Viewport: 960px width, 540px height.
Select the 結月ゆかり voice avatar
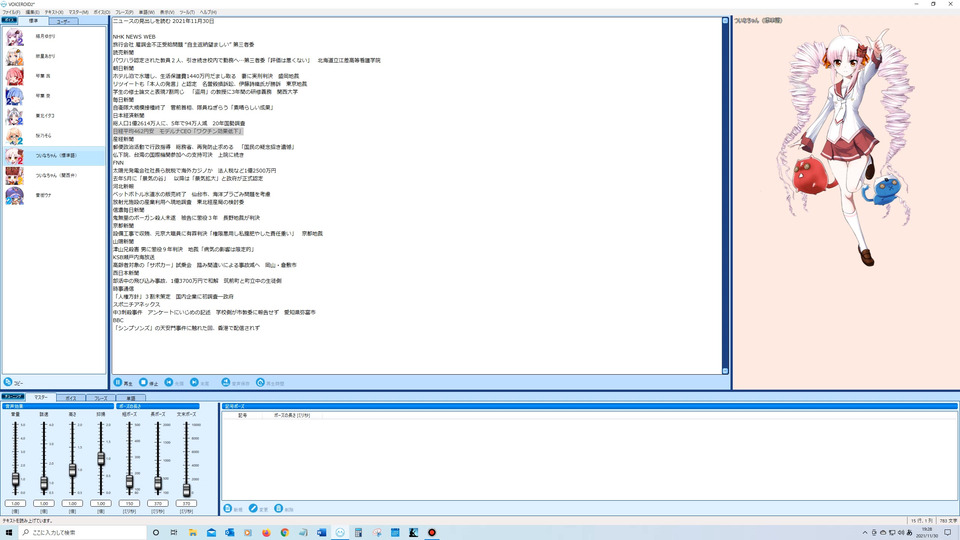[x=15, y=37]
